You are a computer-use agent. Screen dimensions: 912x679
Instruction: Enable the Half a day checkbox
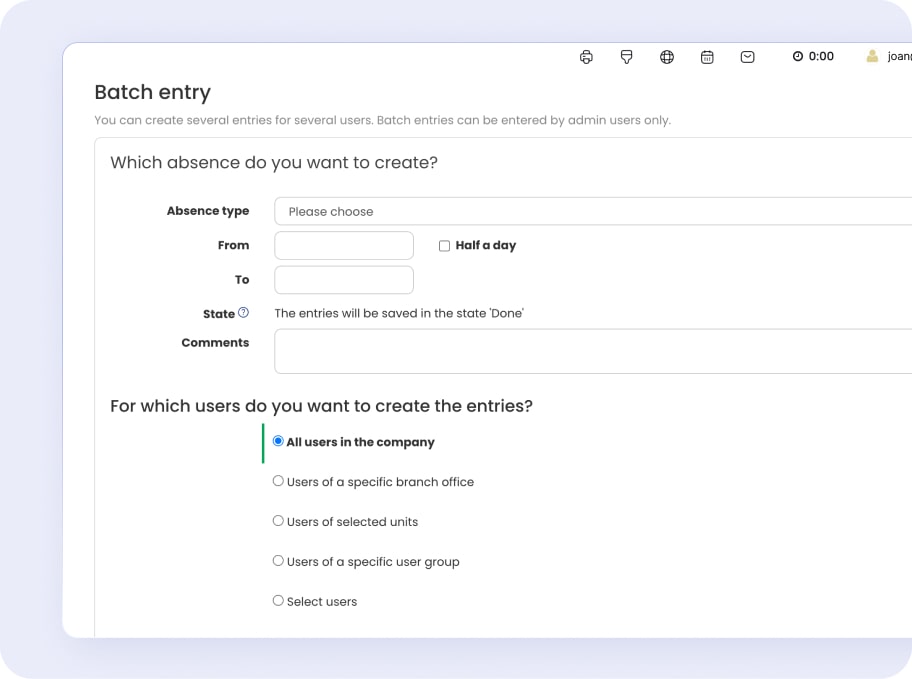[x=444, y=246]
